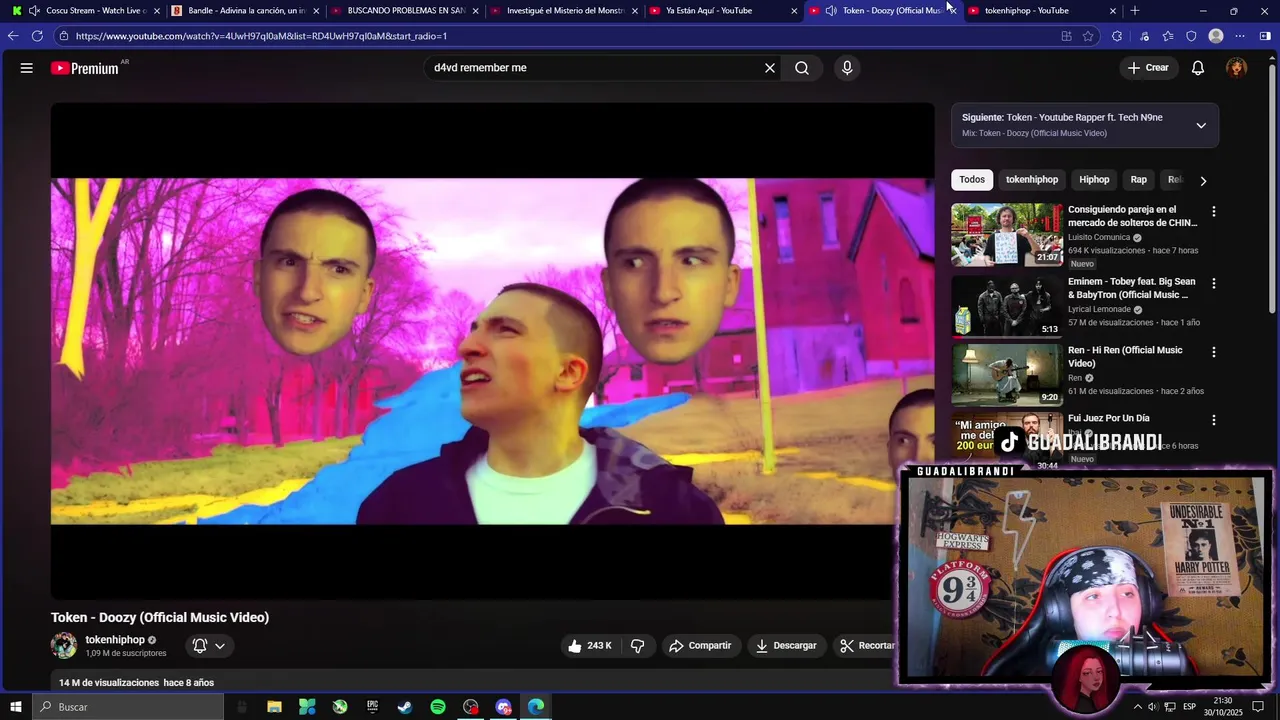Open options menu for Fui Juez video
1280x720 pixels.
(x=1214, y=420)
